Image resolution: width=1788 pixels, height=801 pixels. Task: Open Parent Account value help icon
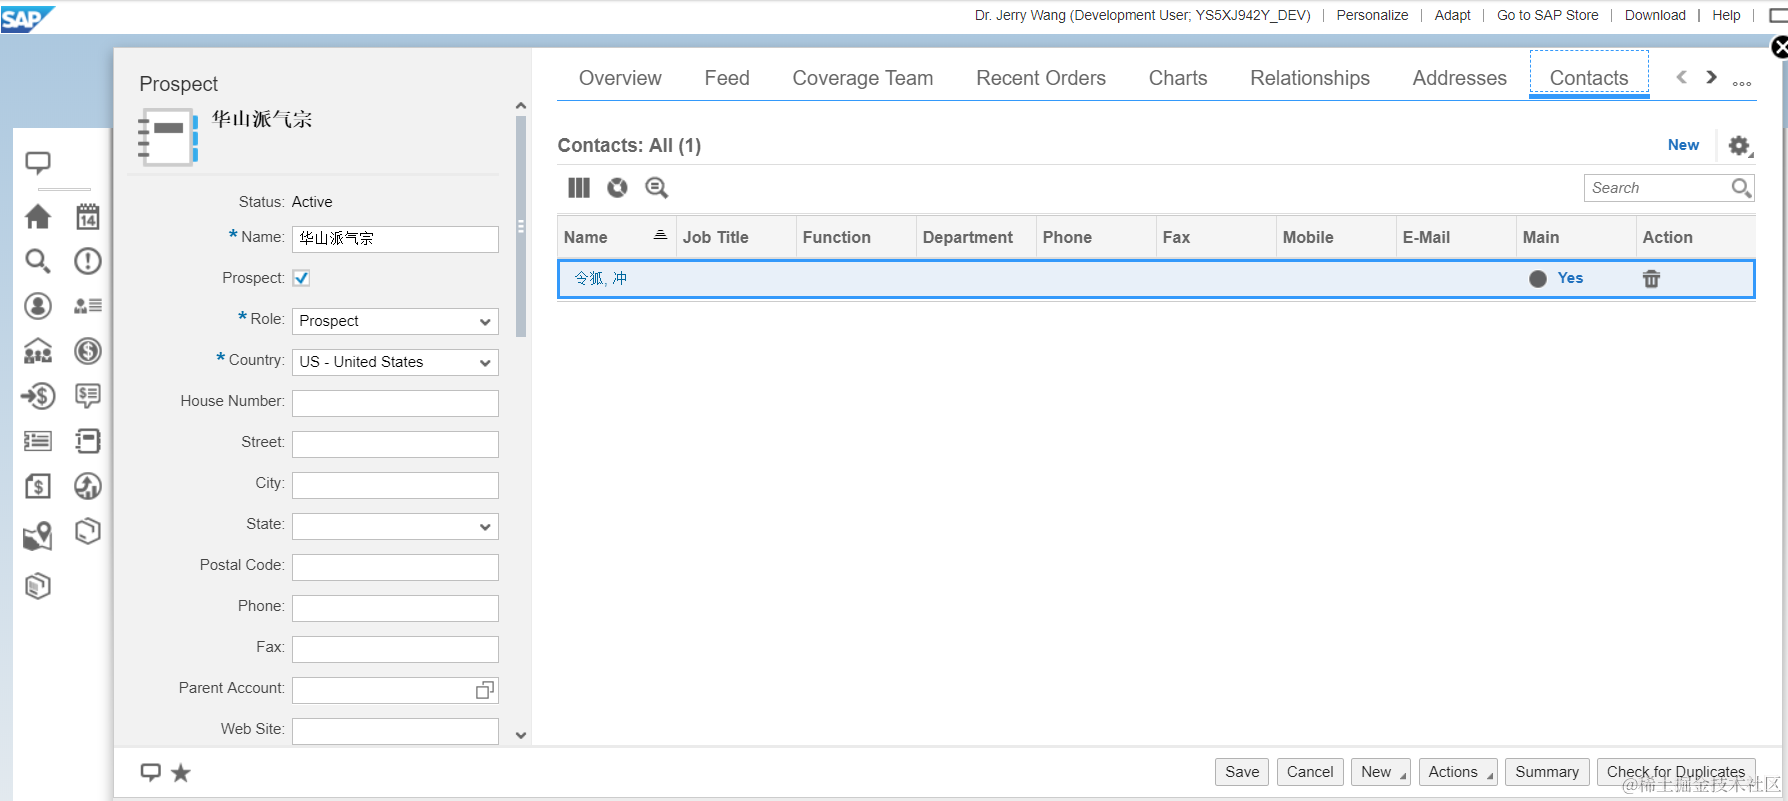[x=485, y=690]
